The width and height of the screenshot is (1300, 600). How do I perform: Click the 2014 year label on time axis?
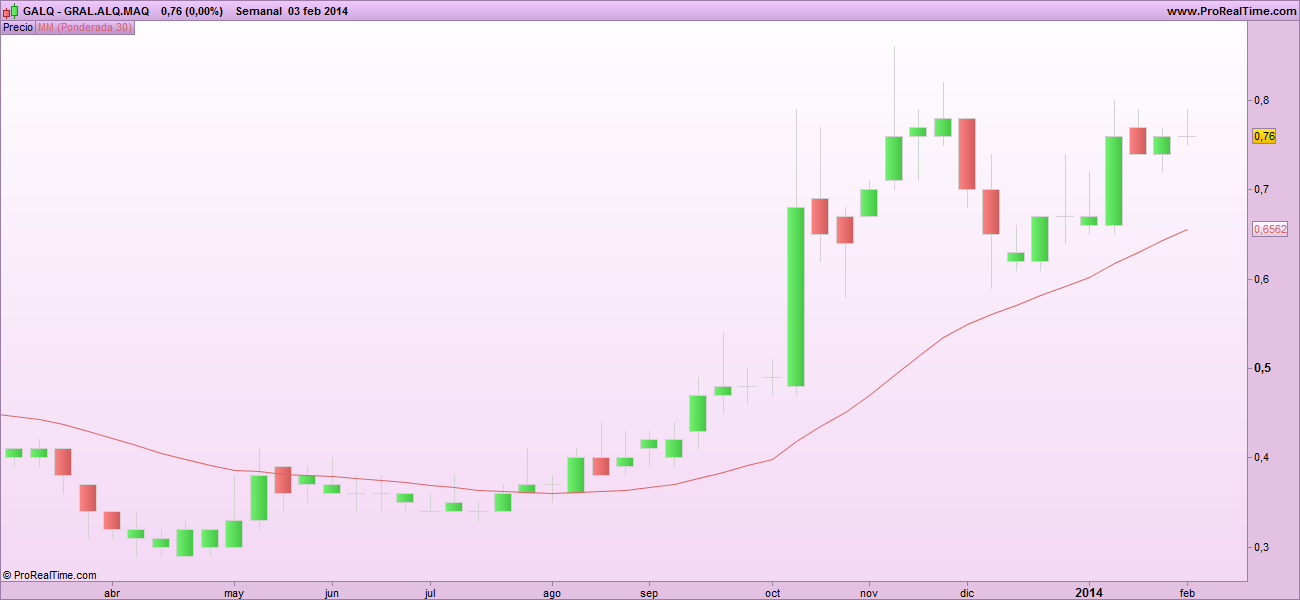point(1089,592)
